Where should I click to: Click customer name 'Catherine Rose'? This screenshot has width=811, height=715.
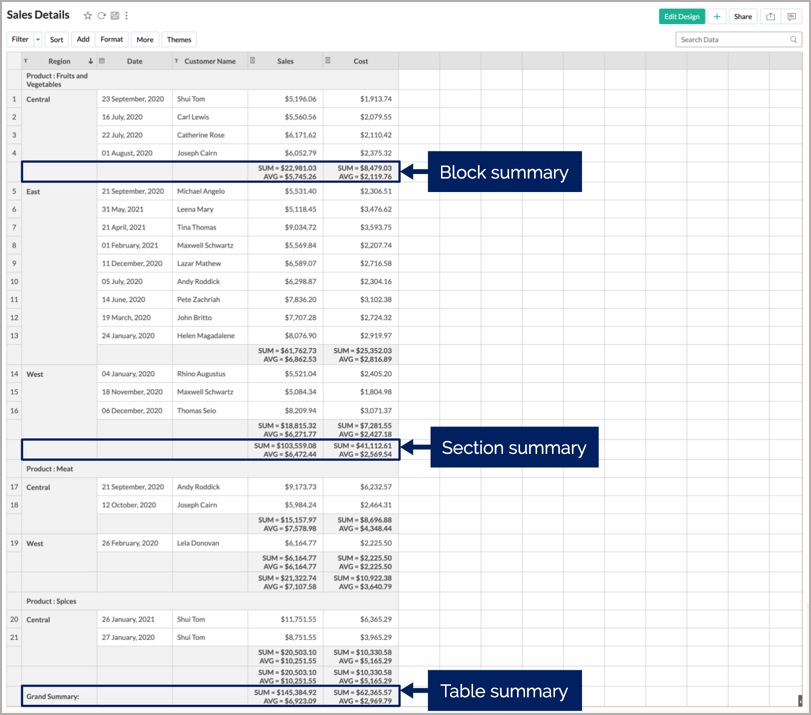201,135
